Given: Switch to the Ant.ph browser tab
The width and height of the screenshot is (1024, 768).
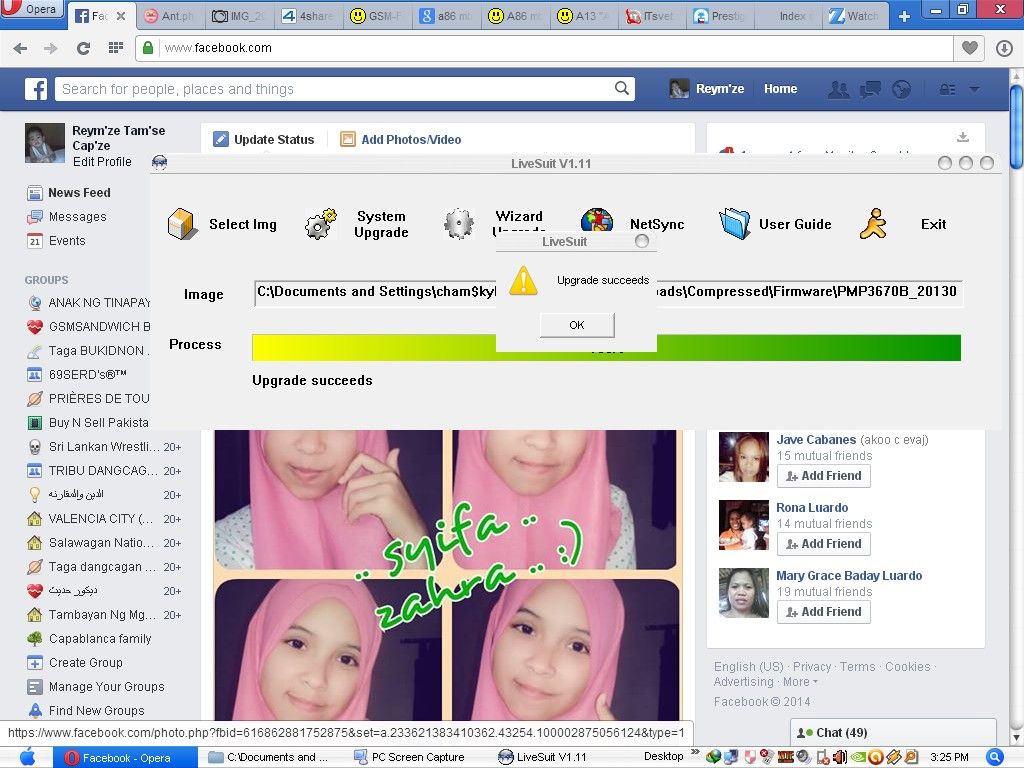Looking at the screenshot, I should [169, 16].
